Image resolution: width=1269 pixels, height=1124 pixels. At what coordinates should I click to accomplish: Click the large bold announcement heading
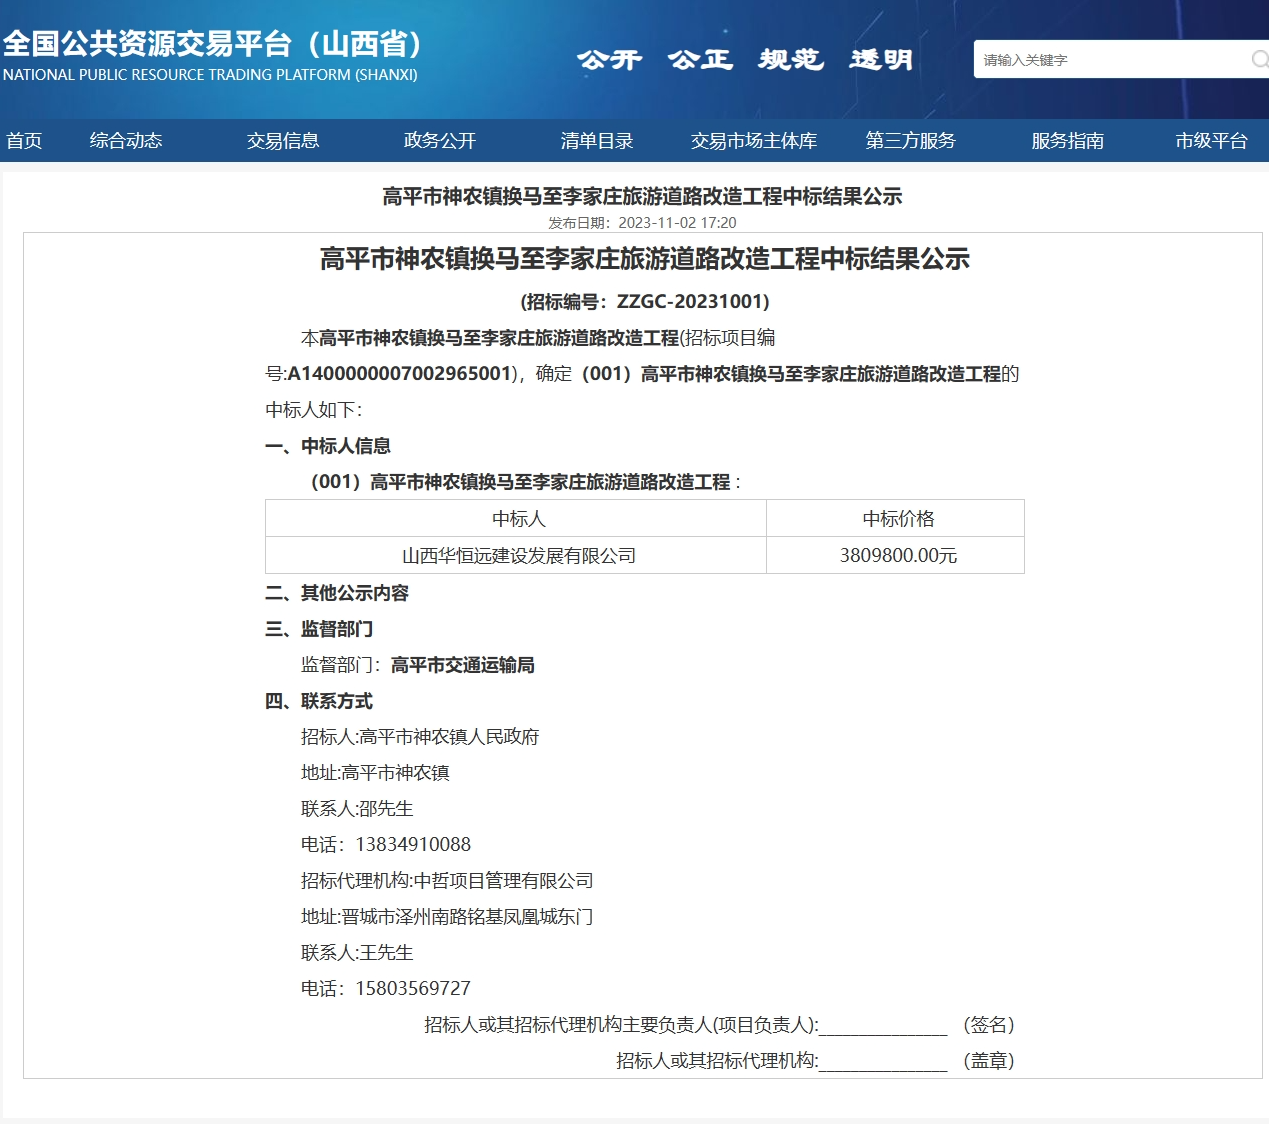(644, 259)
